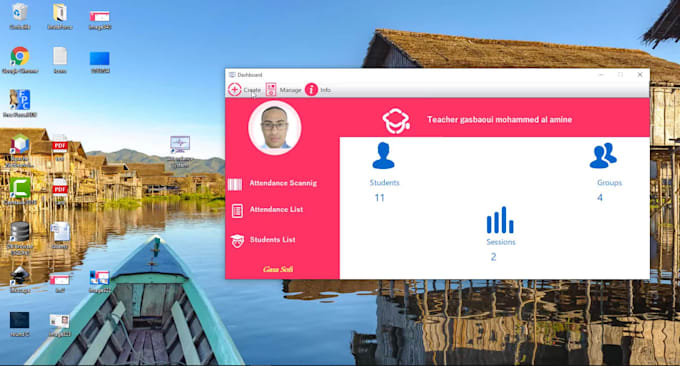Image resolution: width=680 pixels, height=366 pixels.
Task: Click the Dashboard window title icon
Action: [x=232, y=75]
